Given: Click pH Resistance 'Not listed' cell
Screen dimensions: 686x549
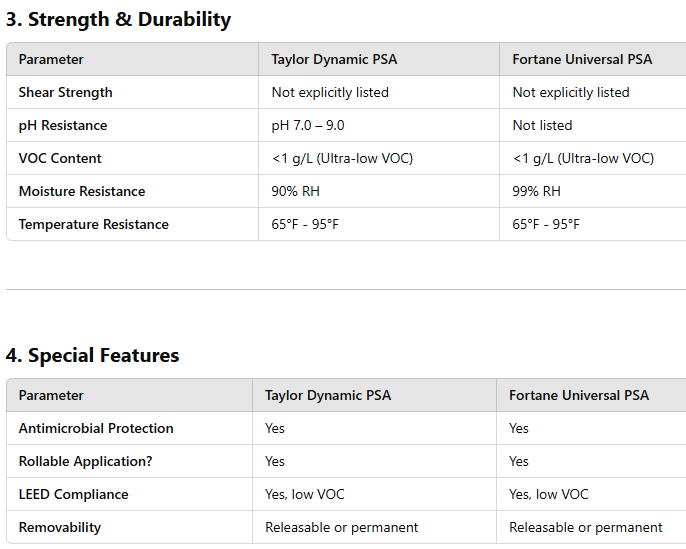Looking at the screenshot, I should point(542,126).
